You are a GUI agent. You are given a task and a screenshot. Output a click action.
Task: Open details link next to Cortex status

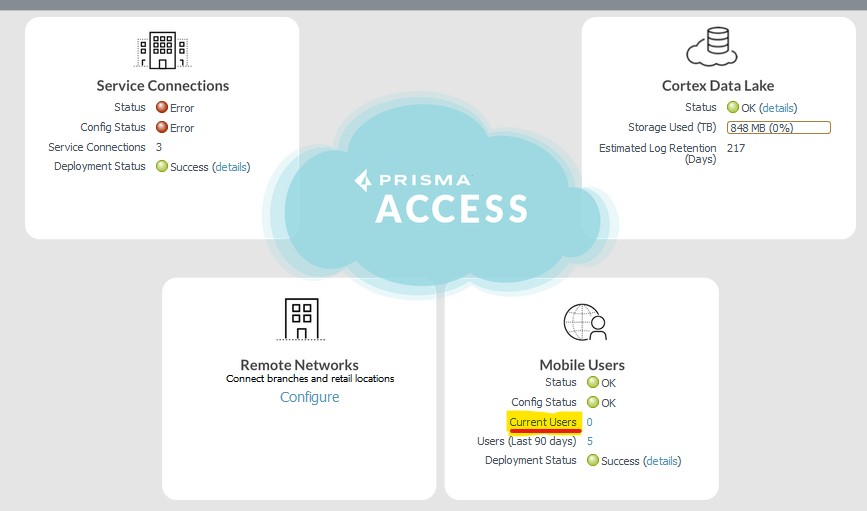pyautogui.click(x=778, y=108)
